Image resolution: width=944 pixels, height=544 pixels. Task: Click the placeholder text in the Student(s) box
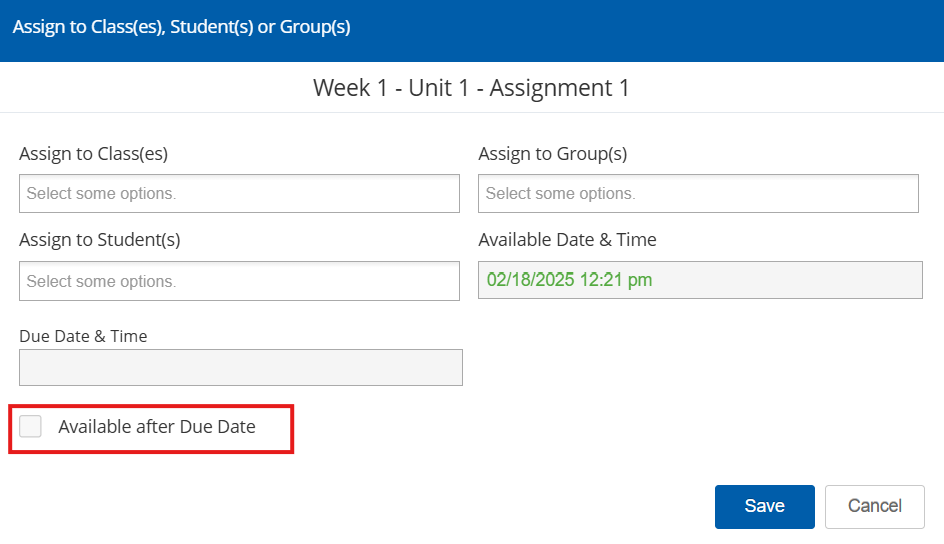(101, 281)
